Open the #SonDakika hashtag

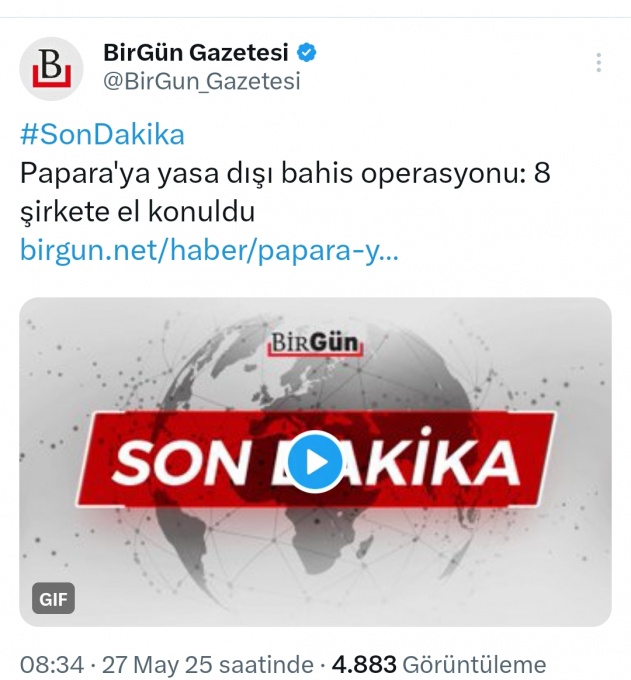coord(102,134)
